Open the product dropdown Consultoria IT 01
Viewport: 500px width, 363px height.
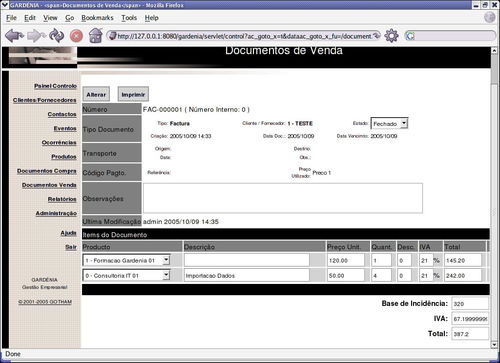[x=126, y=276]
